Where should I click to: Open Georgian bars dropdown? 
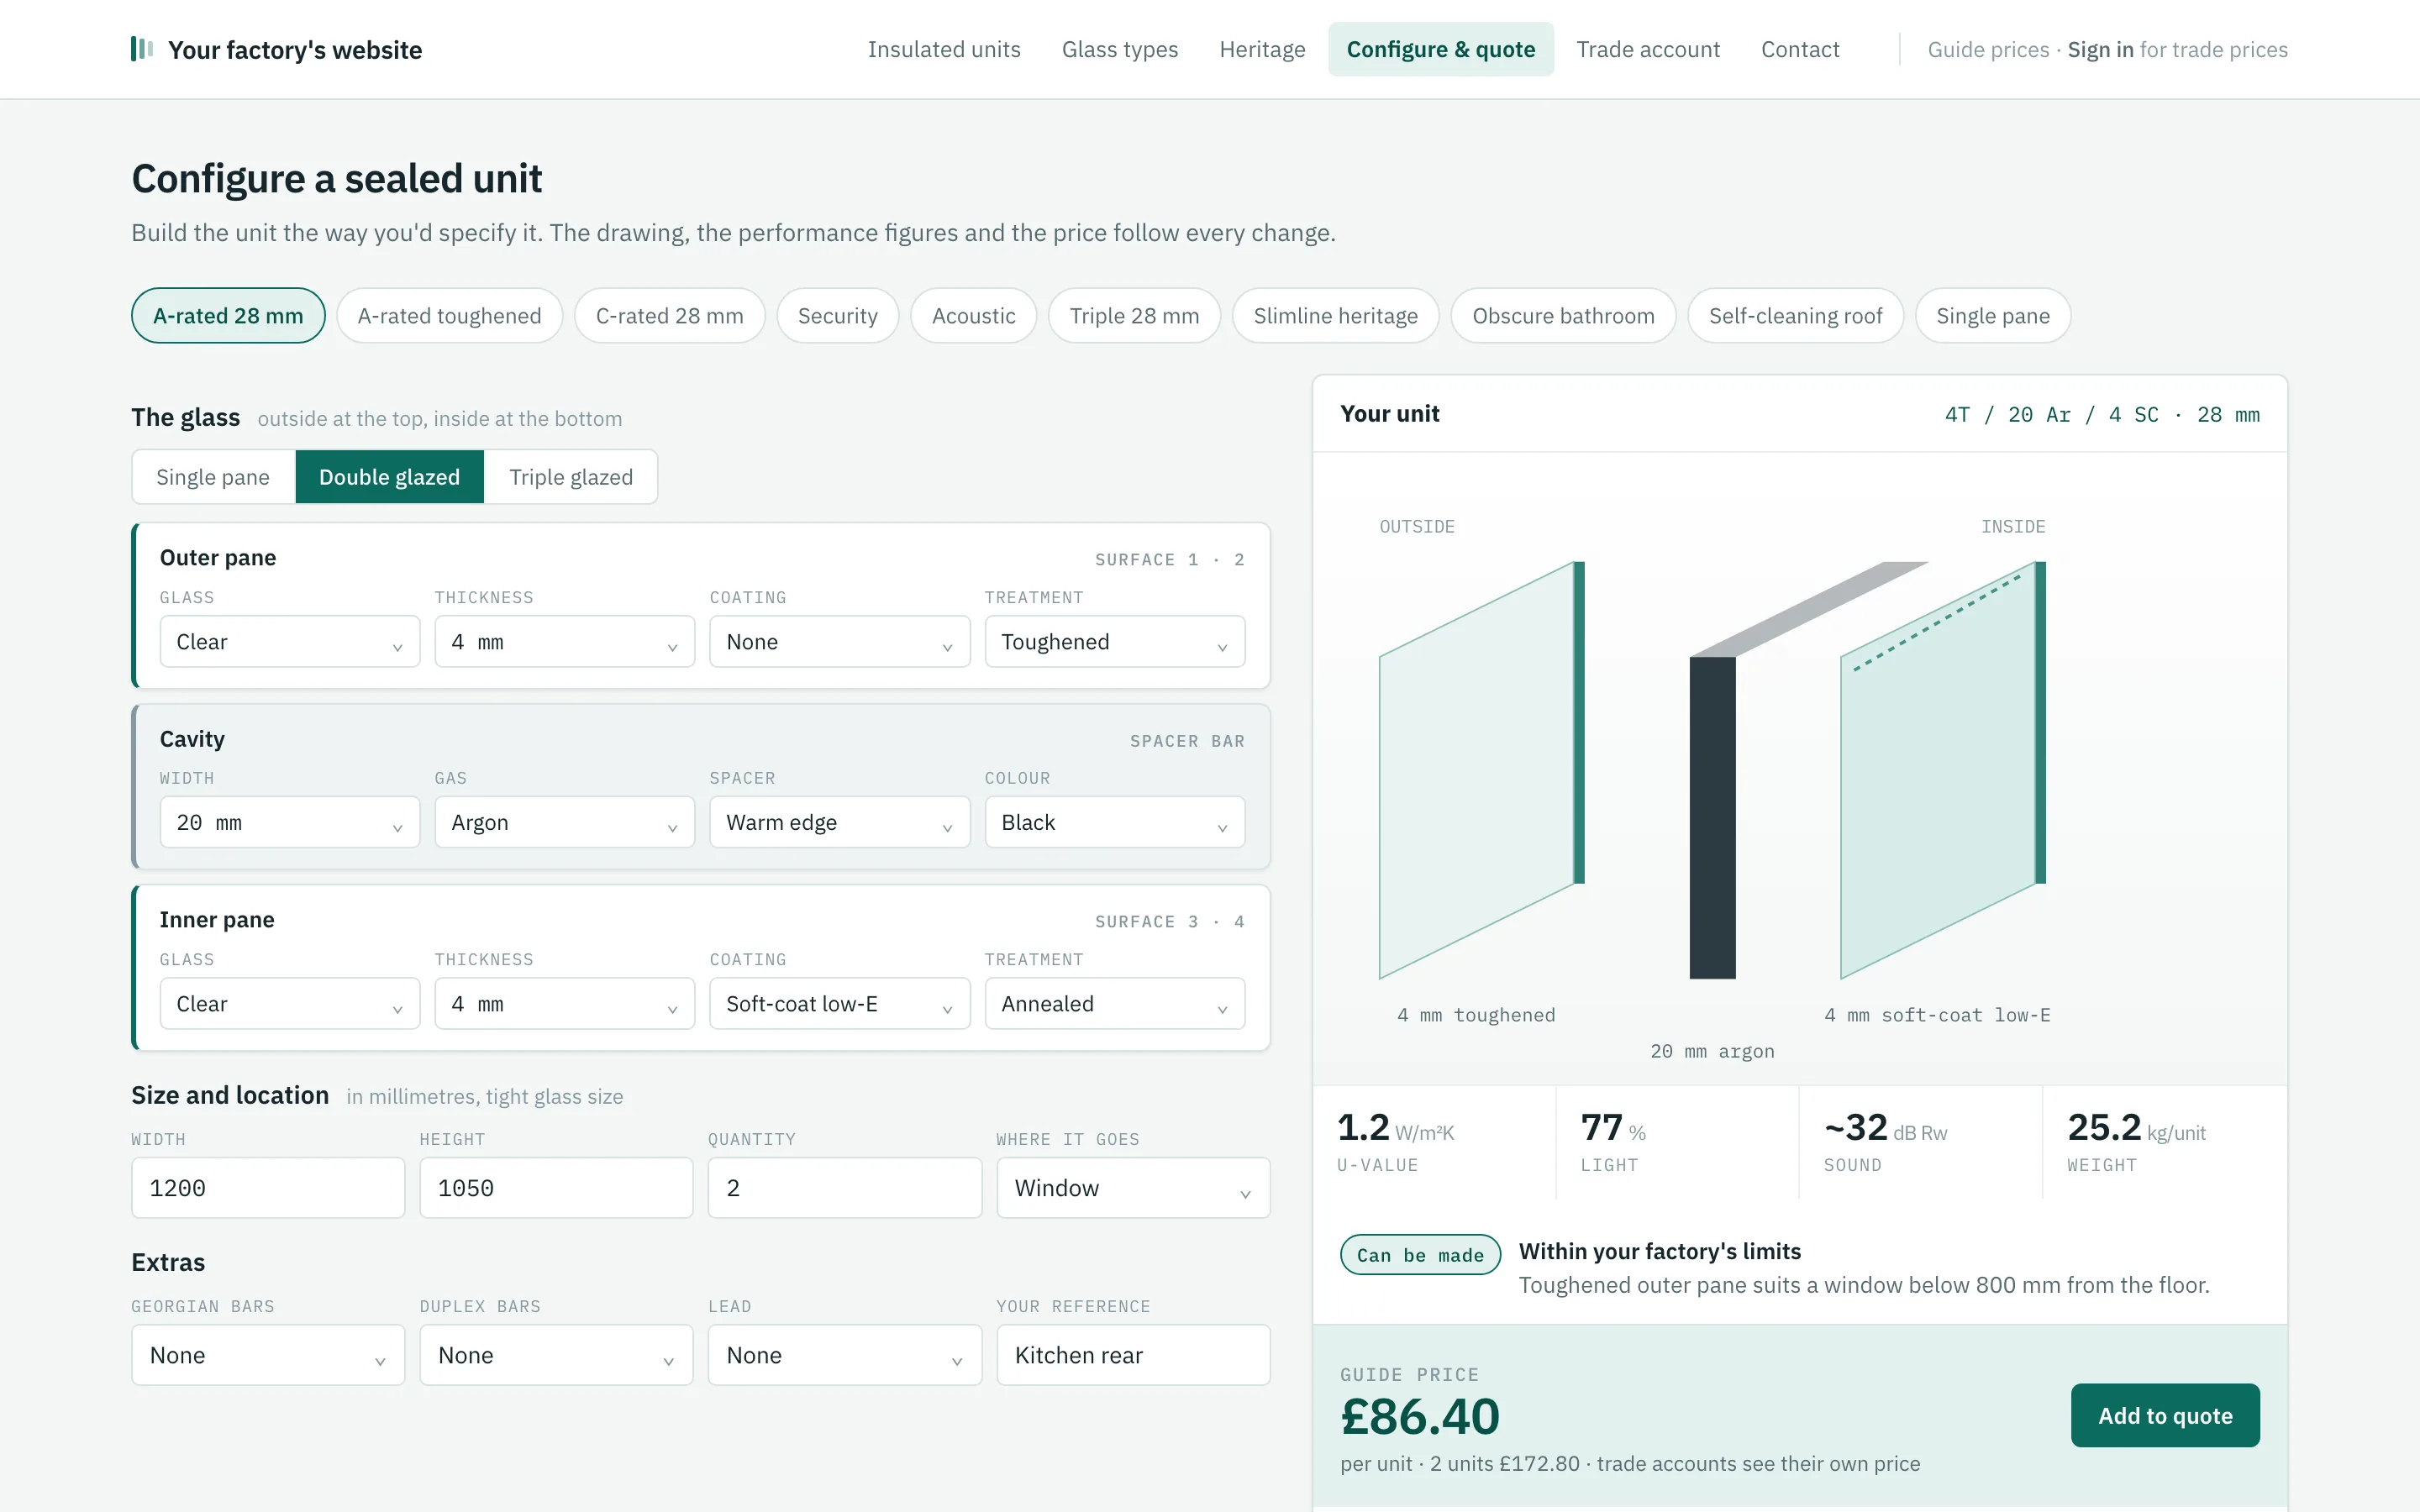point(268,1355)
